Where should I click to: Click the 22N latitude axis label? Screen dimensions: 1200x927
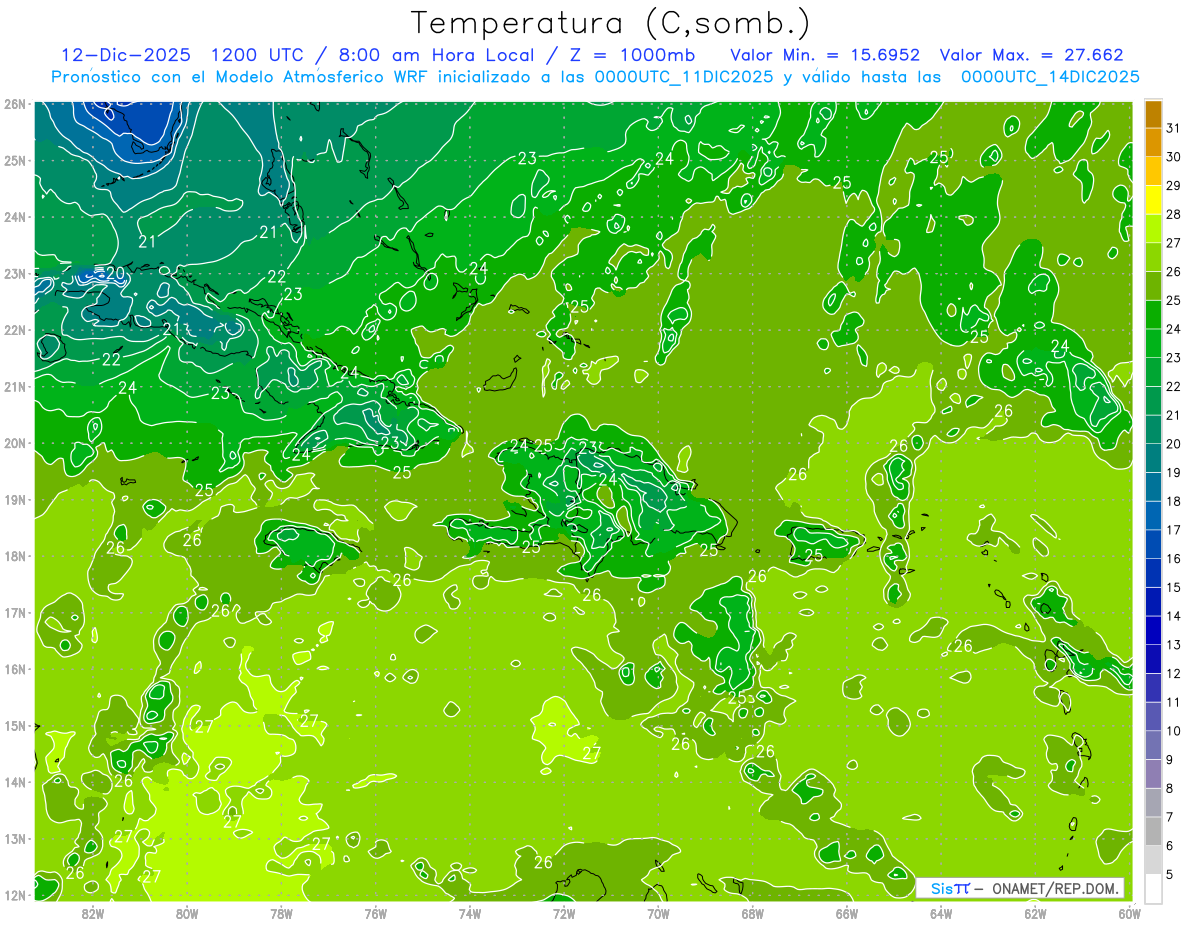pos(15,330)
